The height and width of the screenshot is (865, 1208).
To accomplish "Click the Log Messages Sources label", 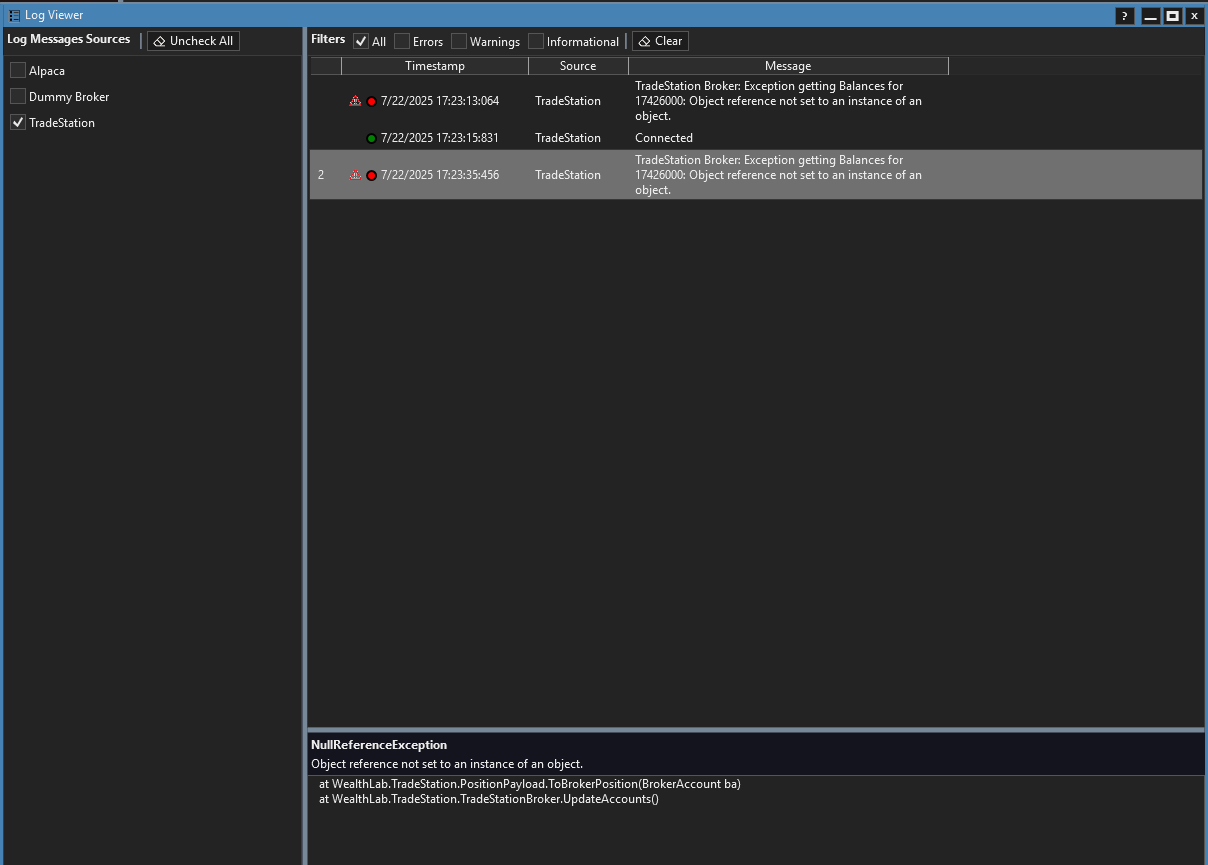I will pyautogui.click(x=69, y=39).
